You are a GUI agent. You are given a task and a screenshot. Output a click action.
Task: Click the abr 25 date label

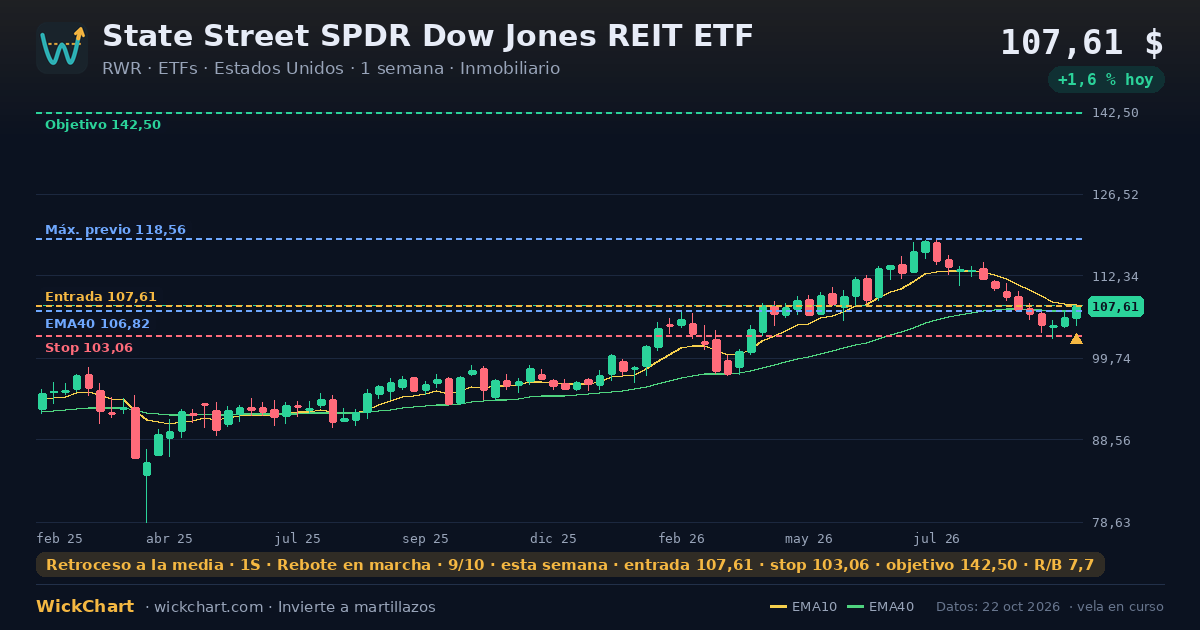[x=170, y=539]
